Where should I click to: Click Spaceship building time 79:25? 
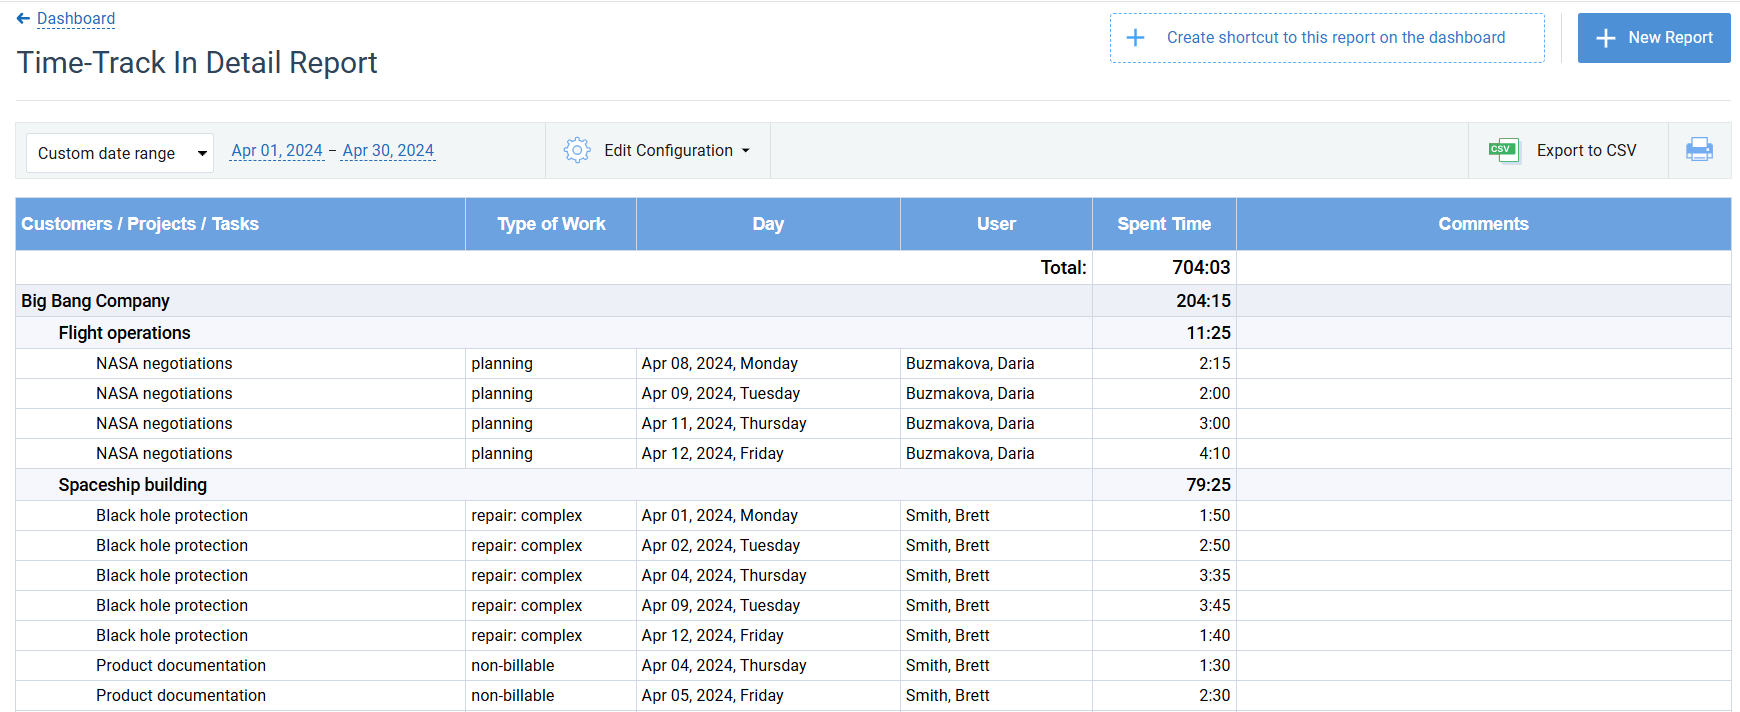[1208, 485]
